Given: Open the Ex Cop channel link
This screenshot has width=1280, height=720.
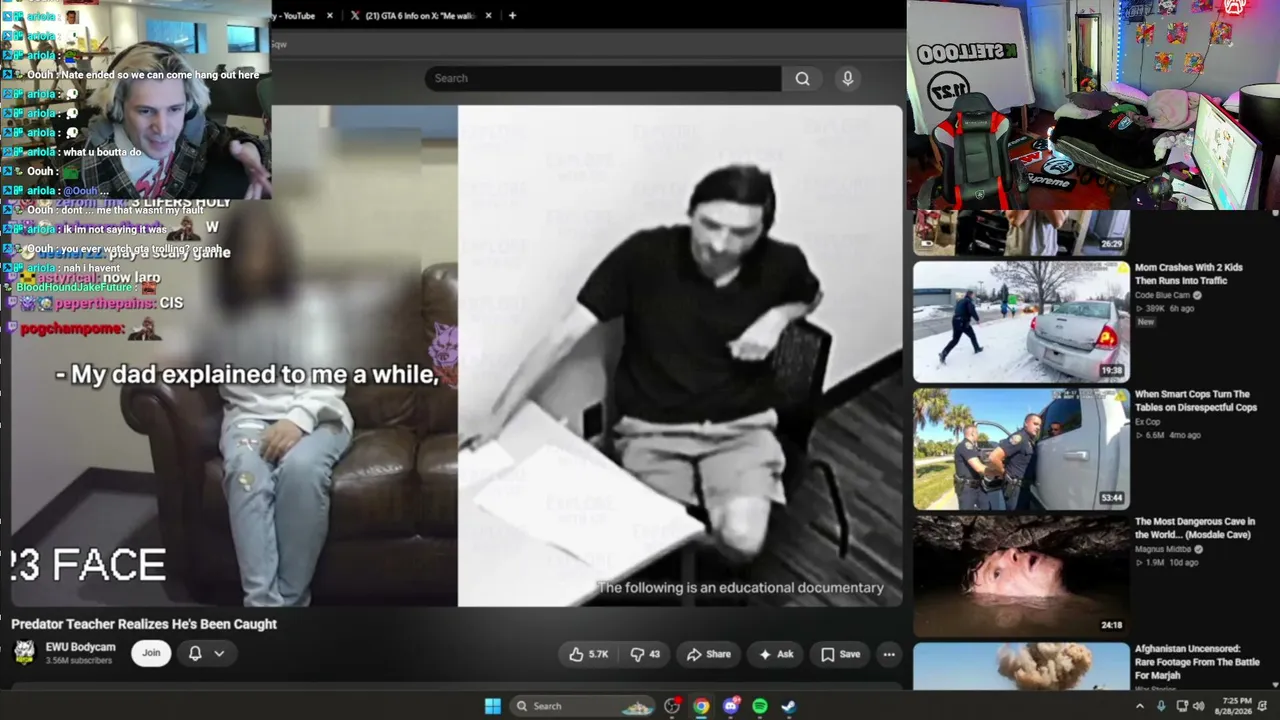Looking at the screenshot, I should coord(1147,422).
